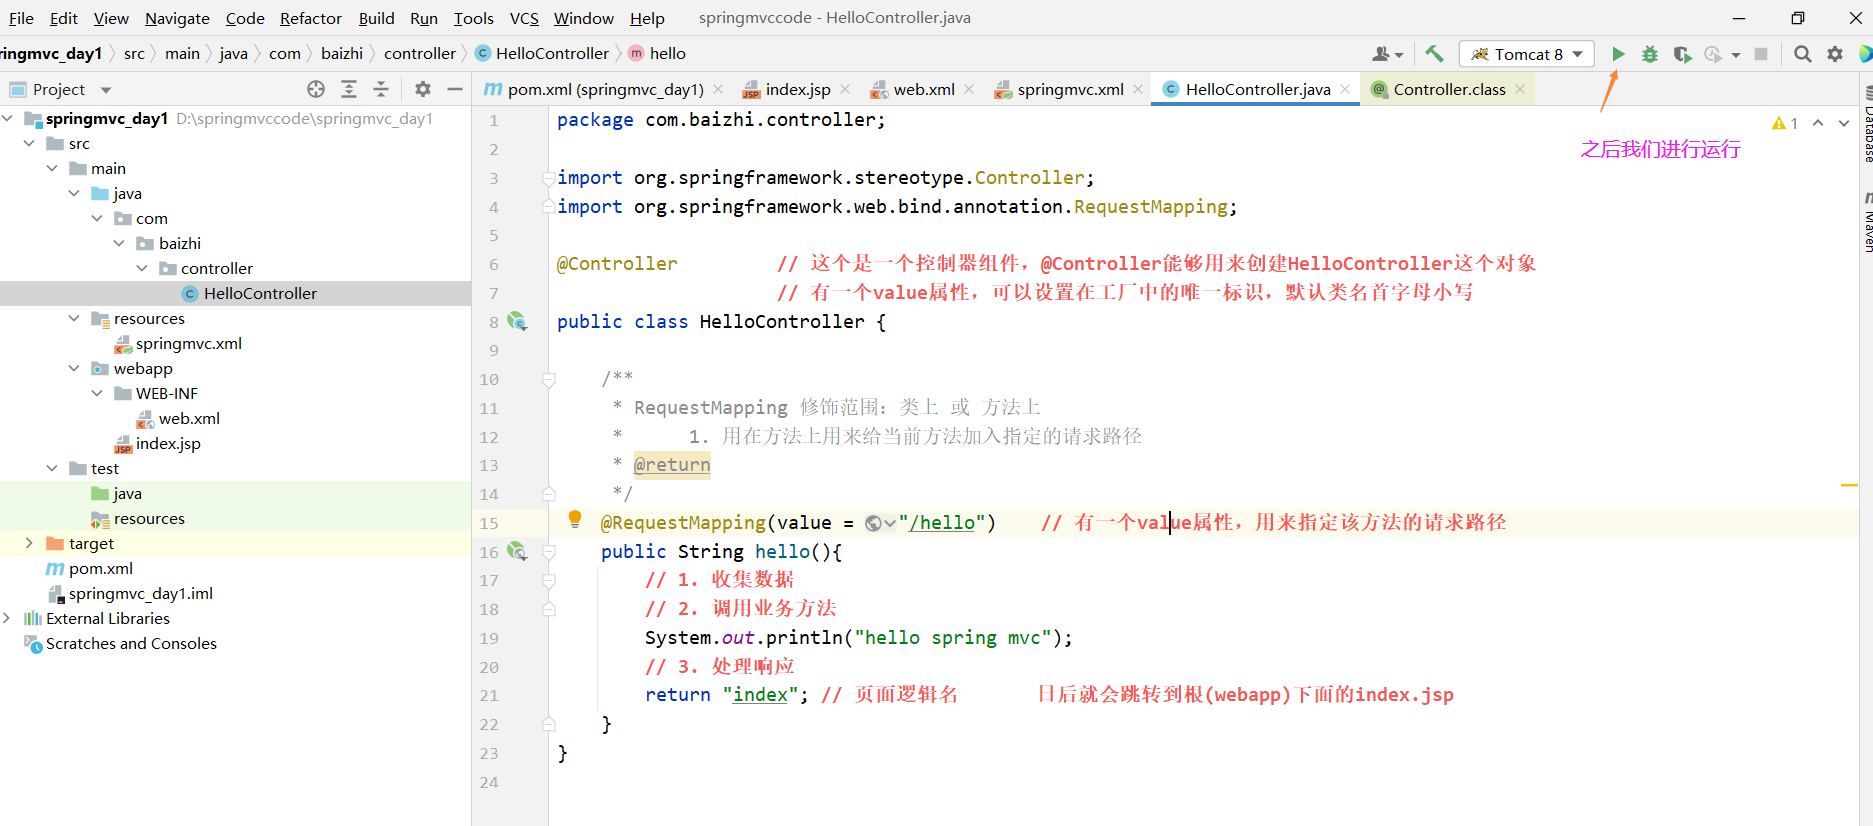1873x826 pixels.
Task: Collapse the springmvc_day1 root node
Action: point(8,118)
